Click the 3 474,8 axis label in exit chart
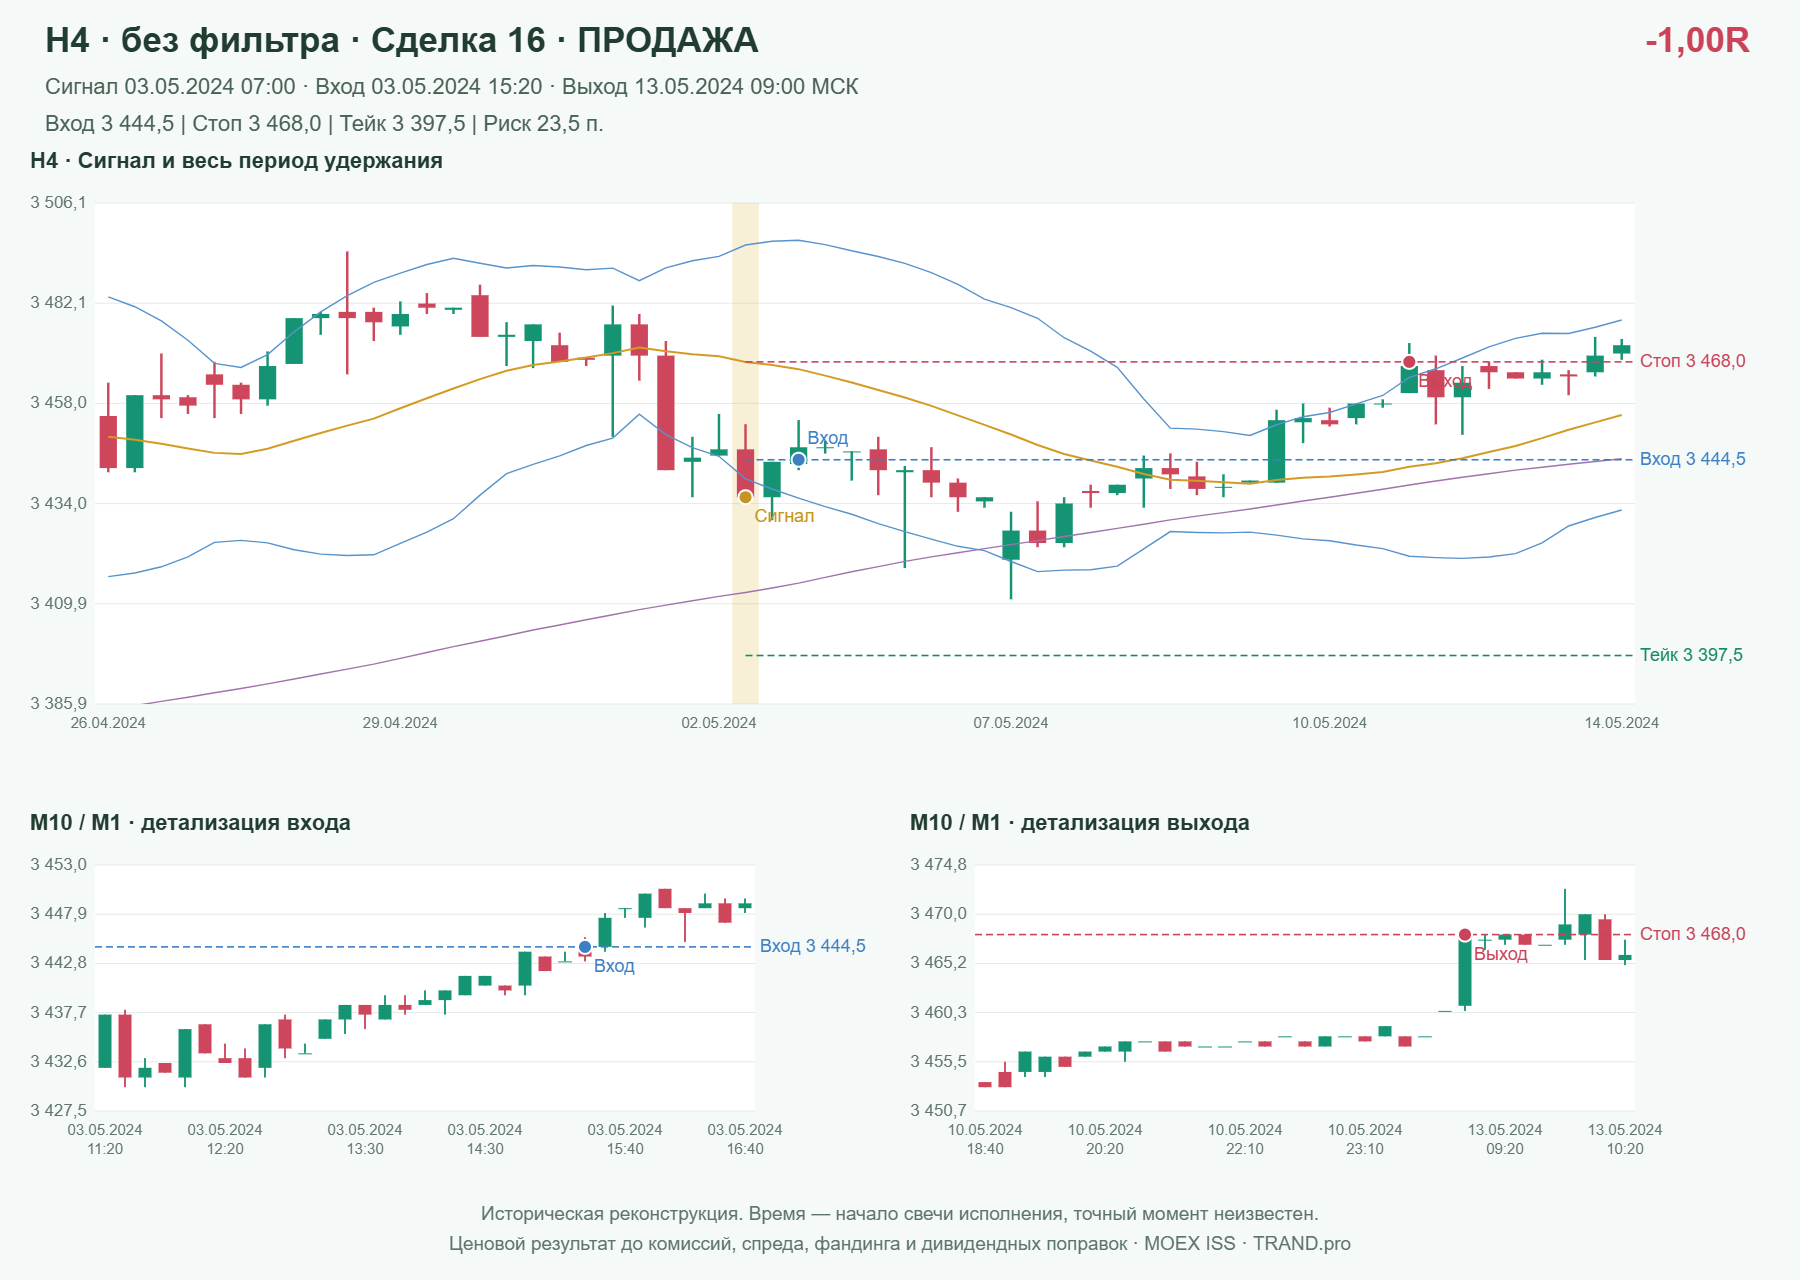Image resolution: width=1800 pixels, height=1280 pixels. point(938,865)
